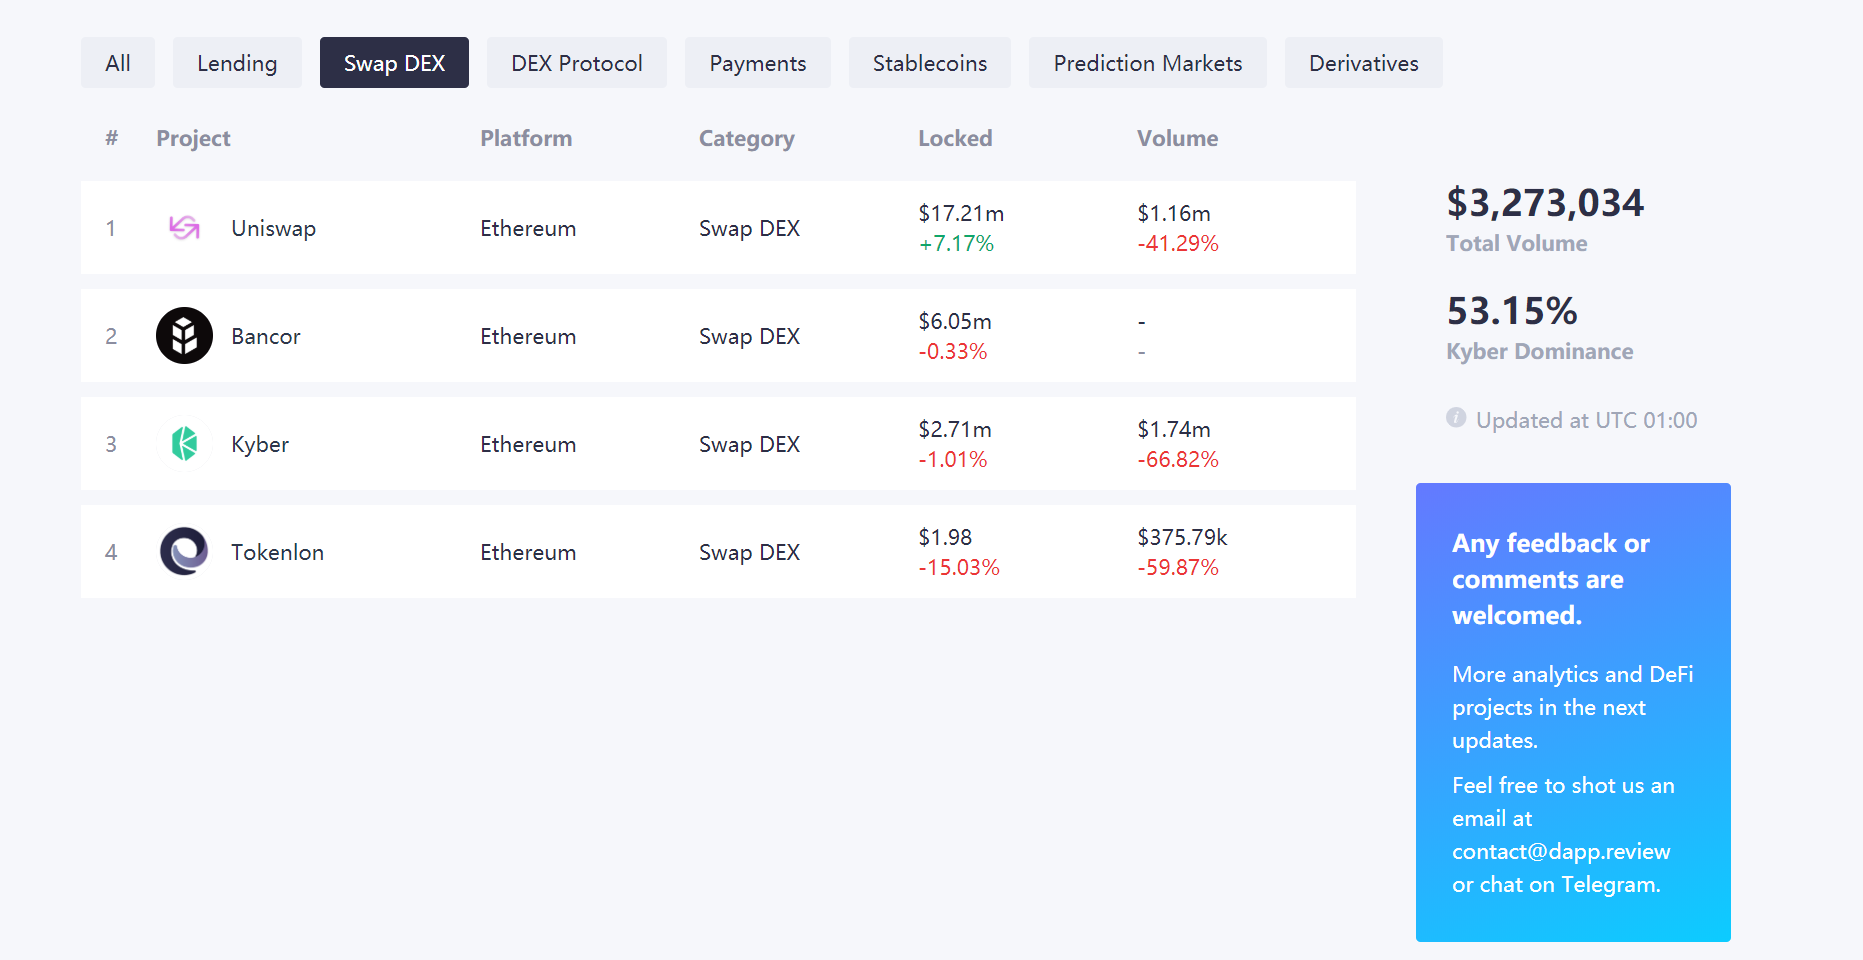Click the Telegram chat text
The image size is (1863, 960).
1556,884
